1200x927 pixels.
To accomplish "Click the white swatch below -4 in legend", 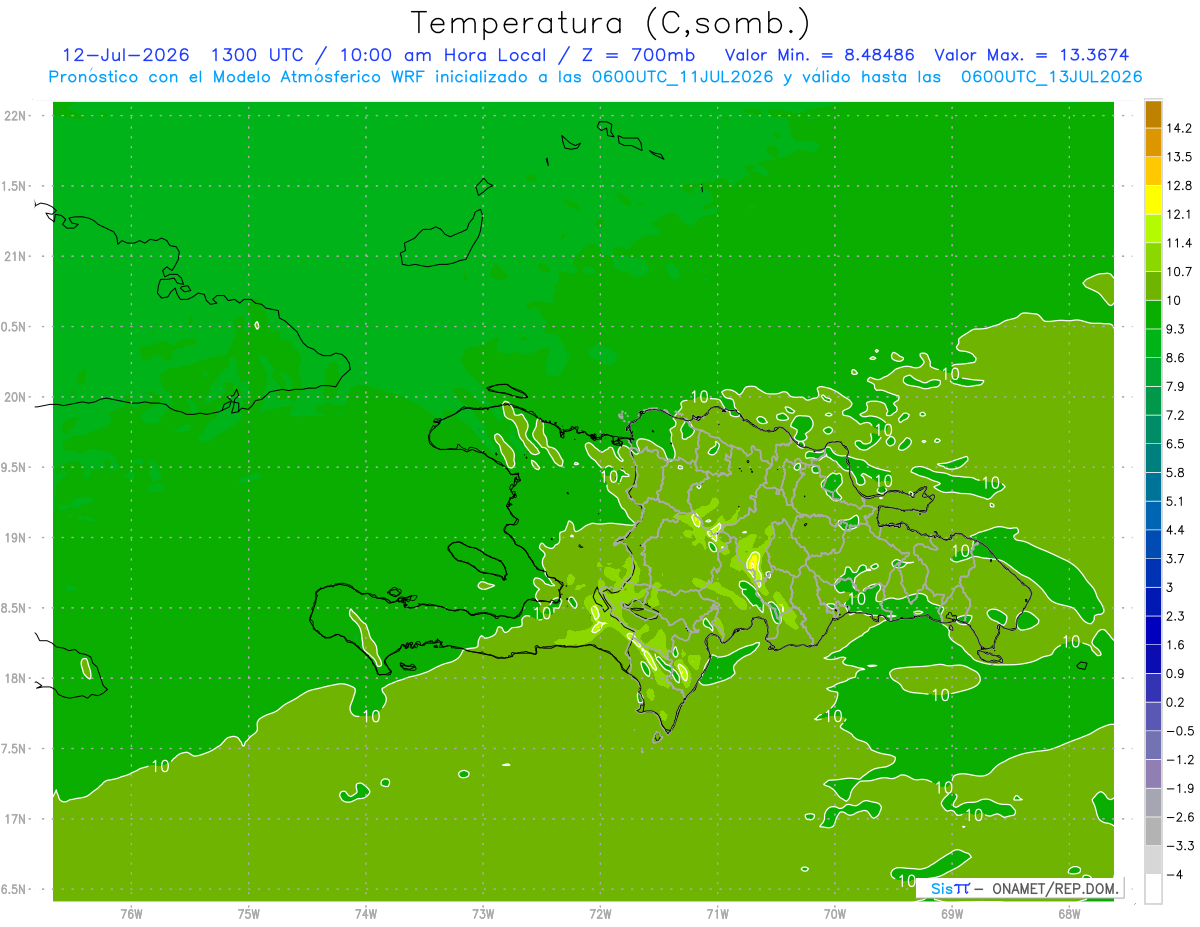I will (x=1153, y=889).
